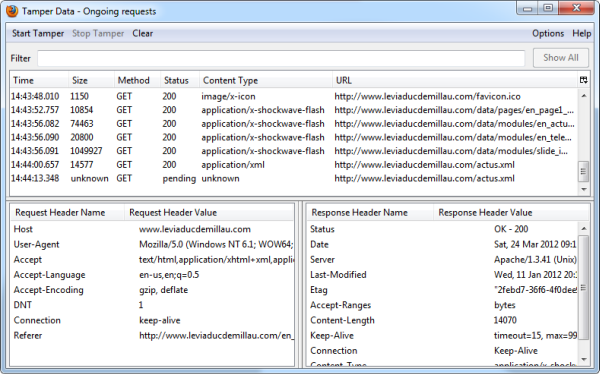Select the Connection keep-alive request header
This screenshot has height=374, width=600.
152,320
